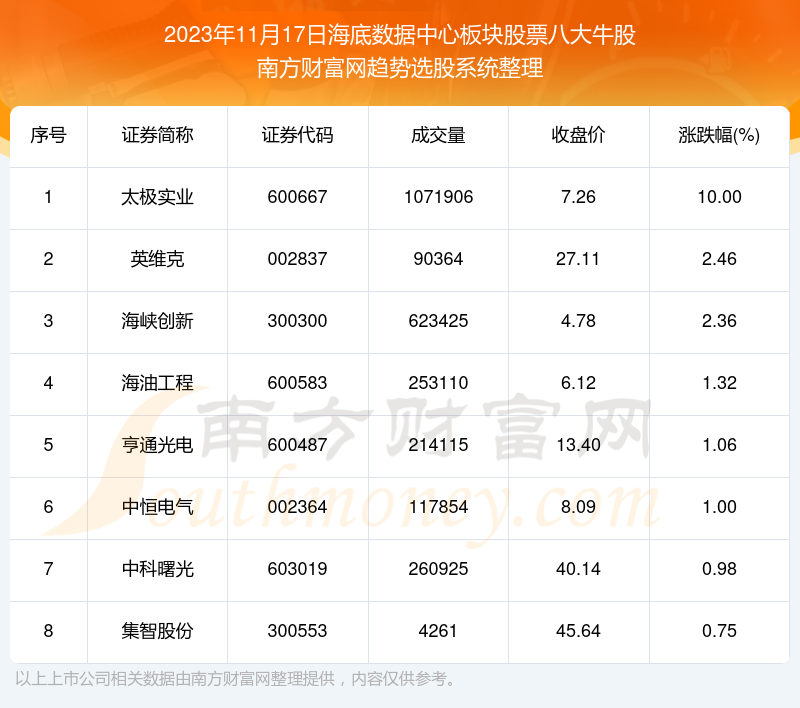Click the 序号 column header
Viewport: 800px width, 708px height.
pyautogui.click(x=48, y=136)
